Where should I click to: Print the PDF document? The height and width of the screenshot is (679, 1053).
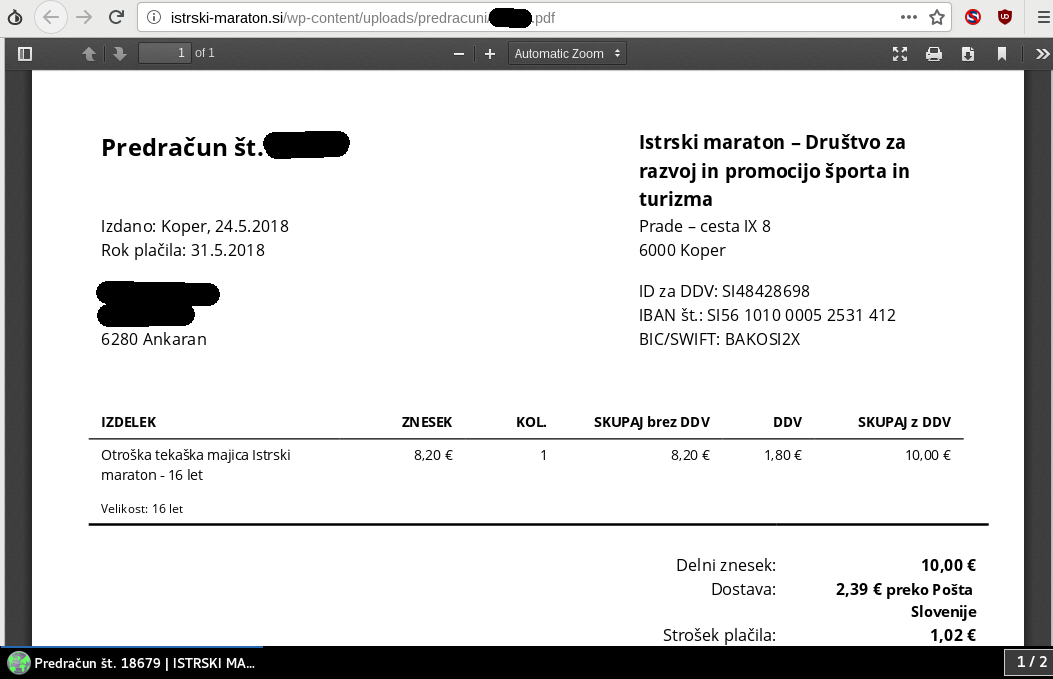tap(933, 54)
